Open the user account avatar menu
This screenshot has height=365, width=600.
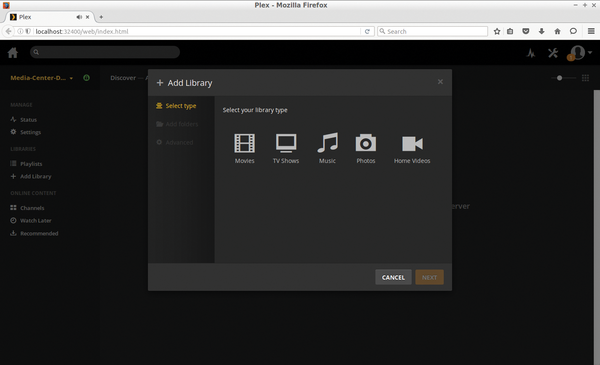(x=578, y=52)
